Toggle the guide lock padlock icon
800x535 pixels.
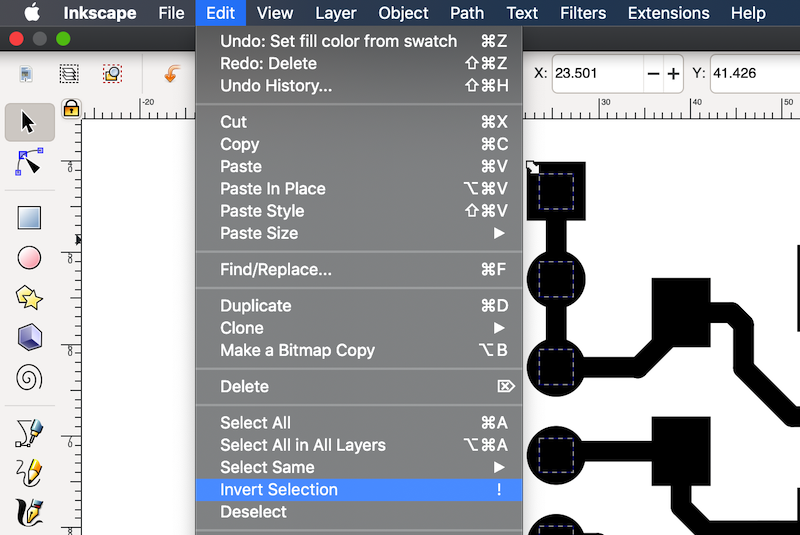[71, 108]
